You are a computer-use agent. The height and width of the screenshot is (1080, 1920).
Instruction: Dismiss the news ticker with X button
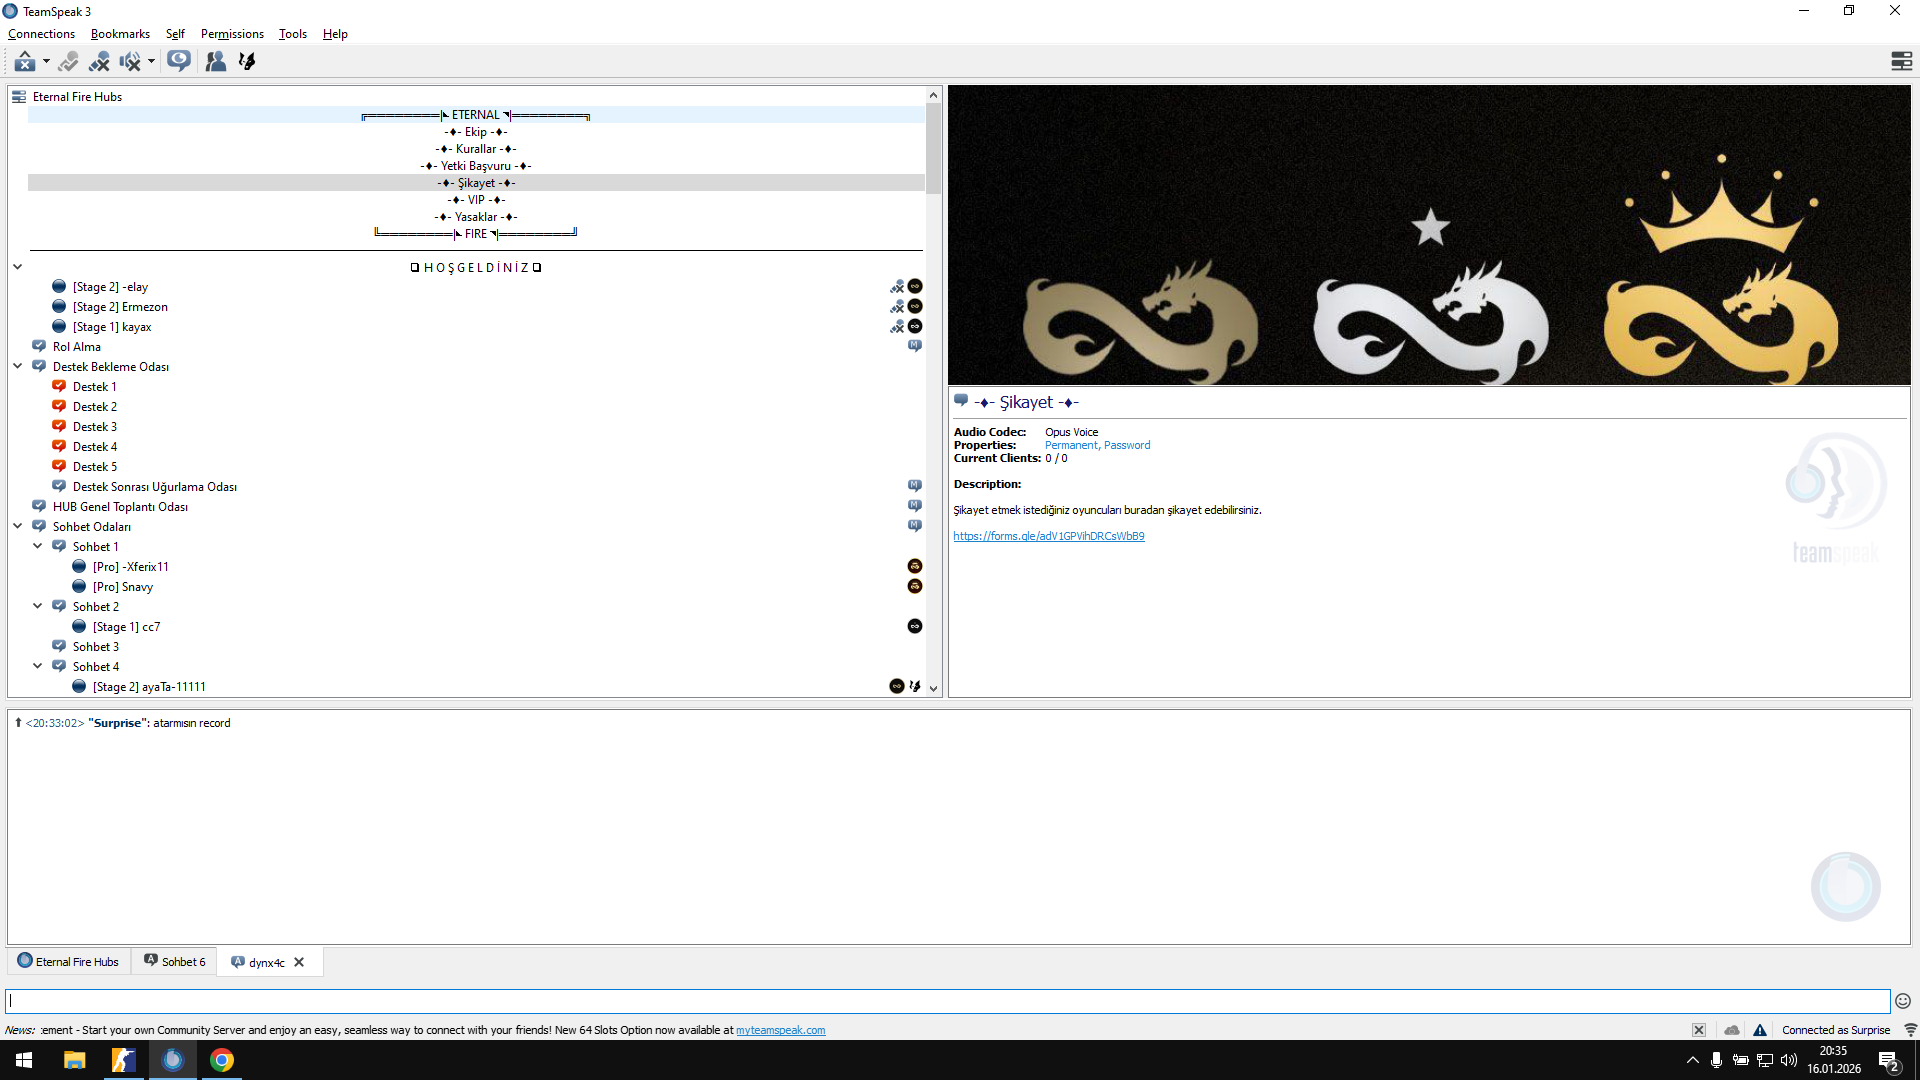click(x=1699, y=1030)
